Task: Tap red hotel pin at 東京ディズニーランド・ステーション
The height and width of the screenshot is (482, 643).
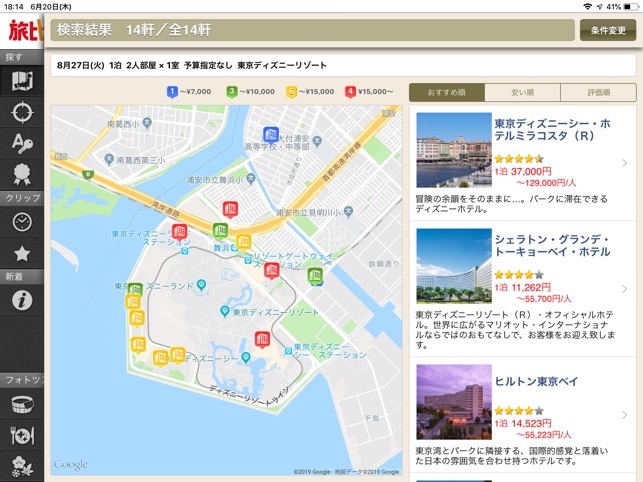Action: tap(179, 232)
